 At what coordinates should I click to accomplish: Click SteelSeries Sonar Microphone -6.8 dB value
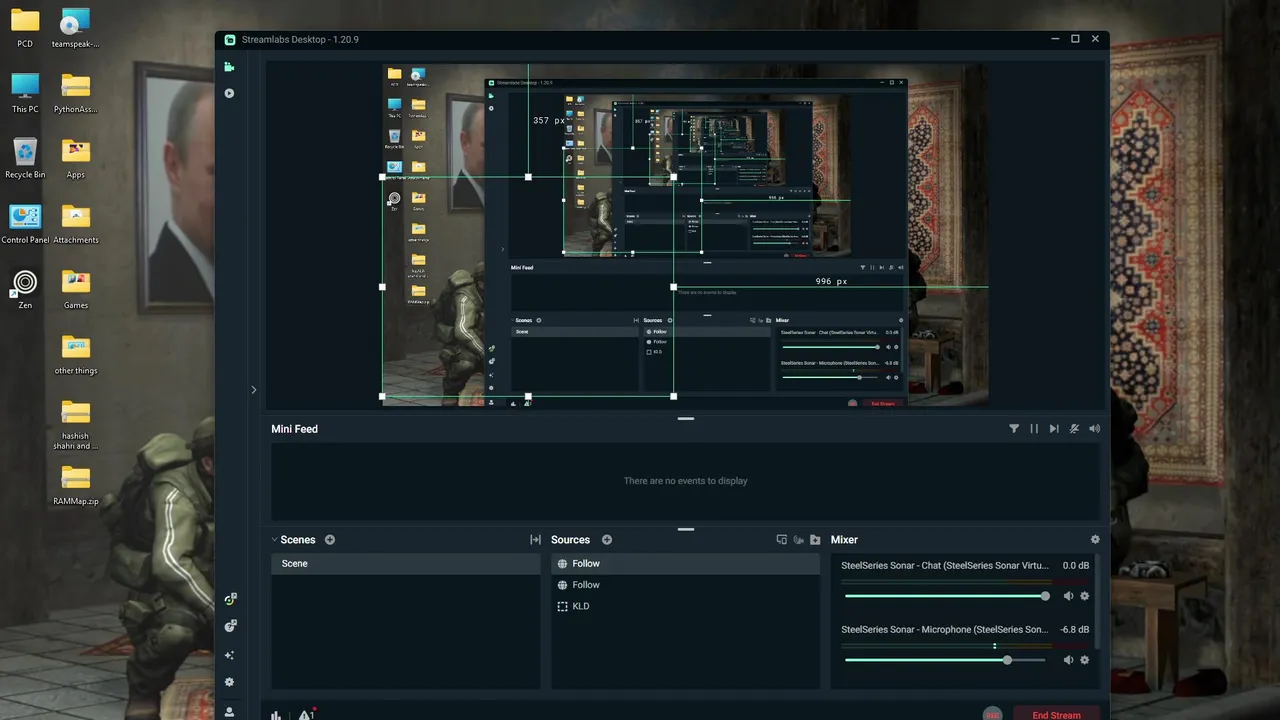click(x=1075, y=630)
